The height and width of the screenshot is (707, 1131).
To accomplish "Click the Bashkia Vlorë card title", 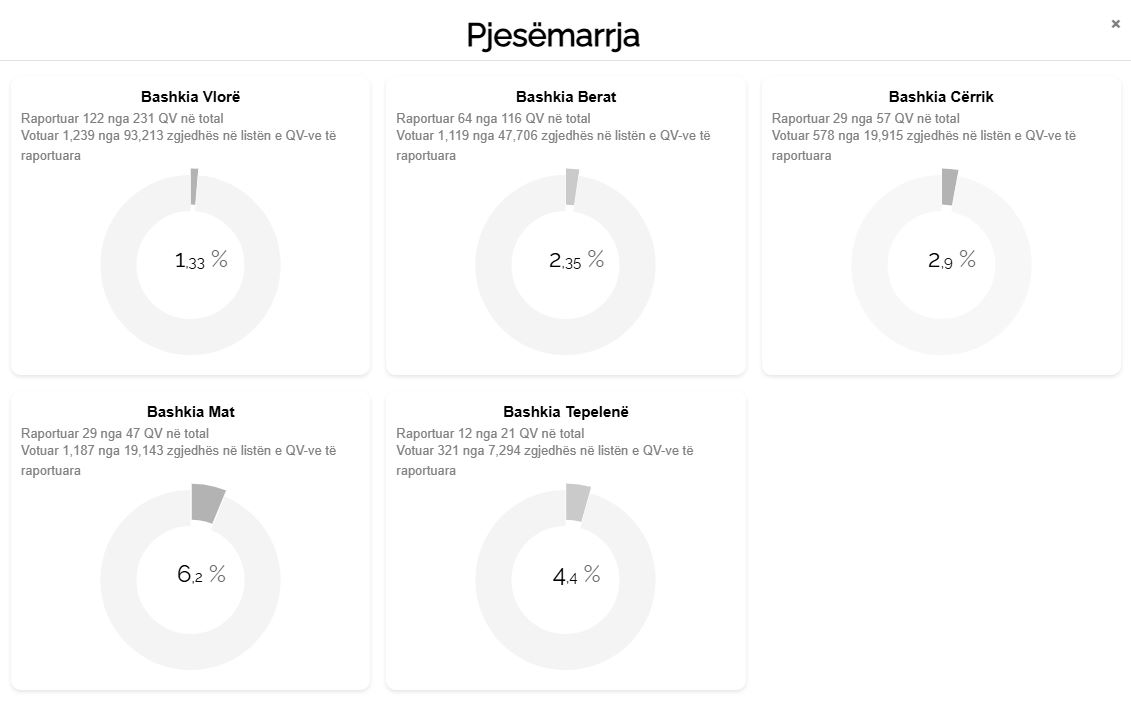I will [191, 97].
